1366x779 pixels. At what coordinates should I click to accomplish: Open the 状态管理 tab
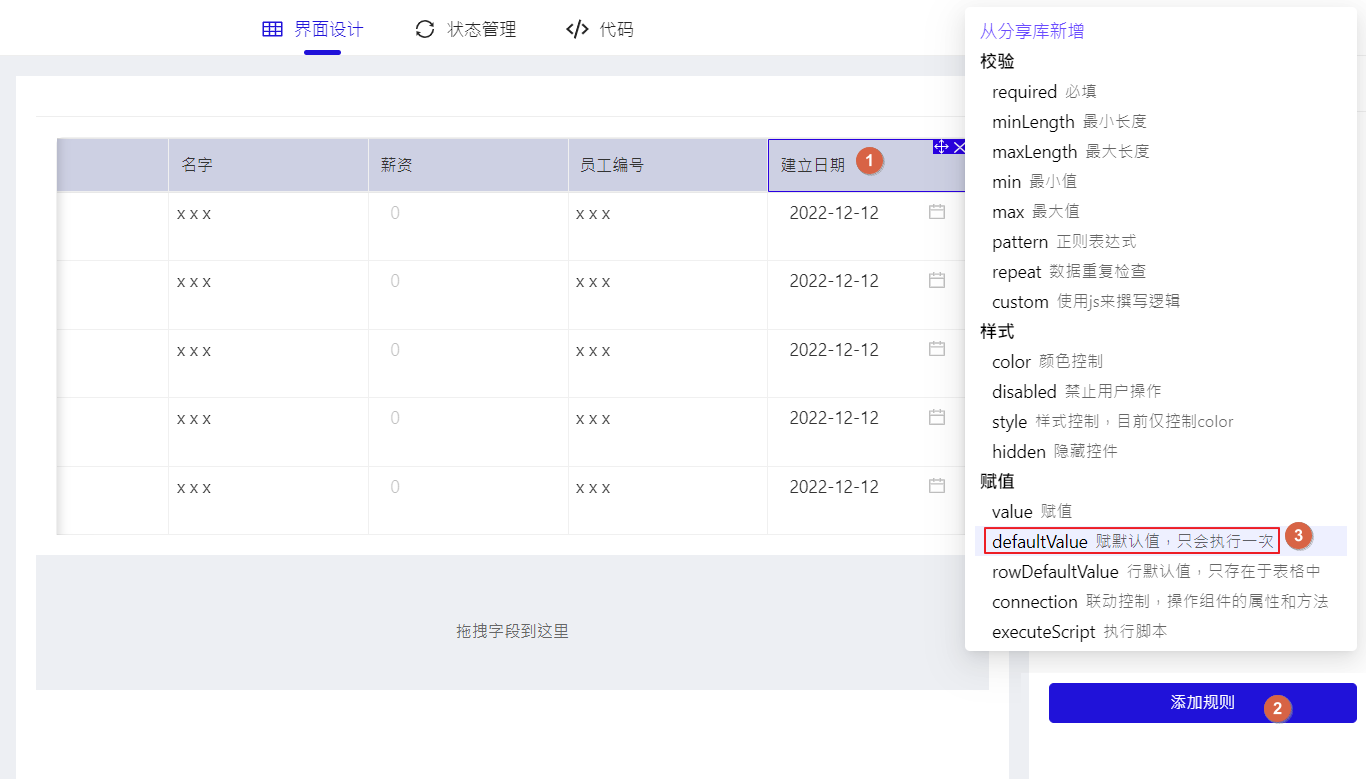[x=466, y=30]
